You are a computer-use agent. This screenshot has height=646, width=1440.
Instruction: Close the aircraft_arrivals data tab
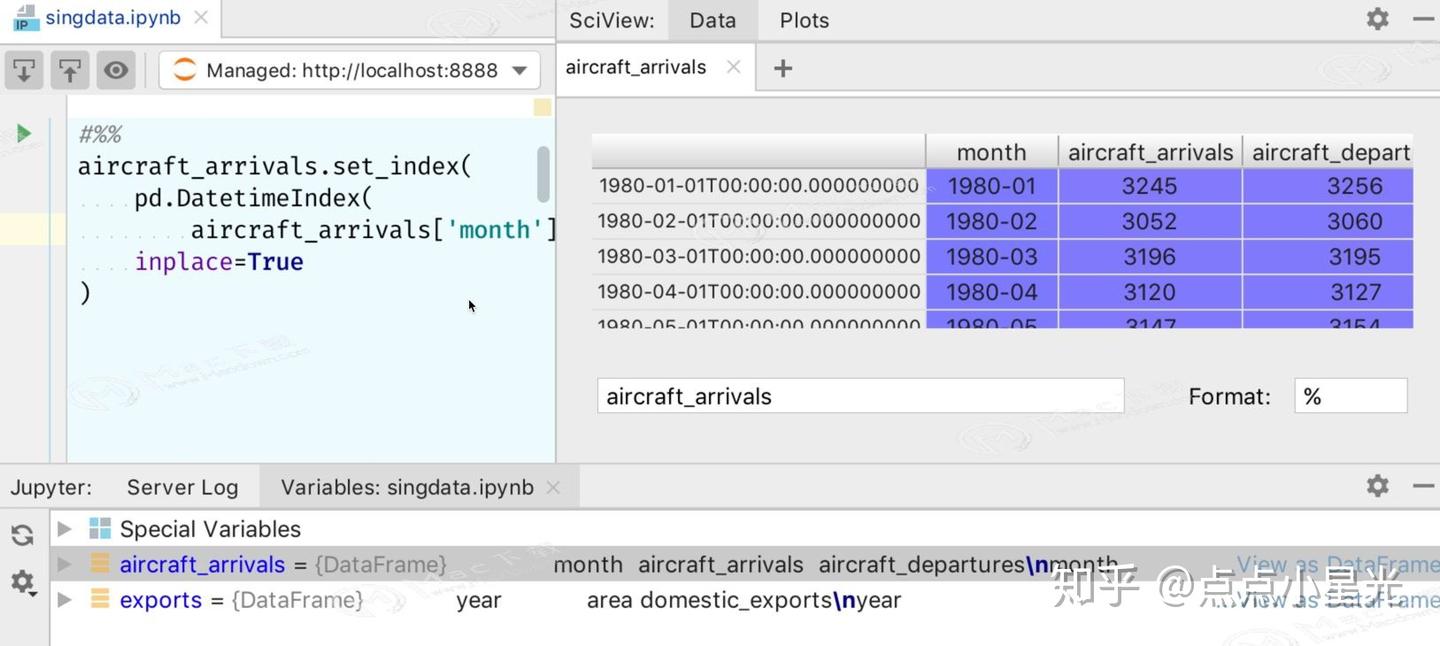click(733, 67)
